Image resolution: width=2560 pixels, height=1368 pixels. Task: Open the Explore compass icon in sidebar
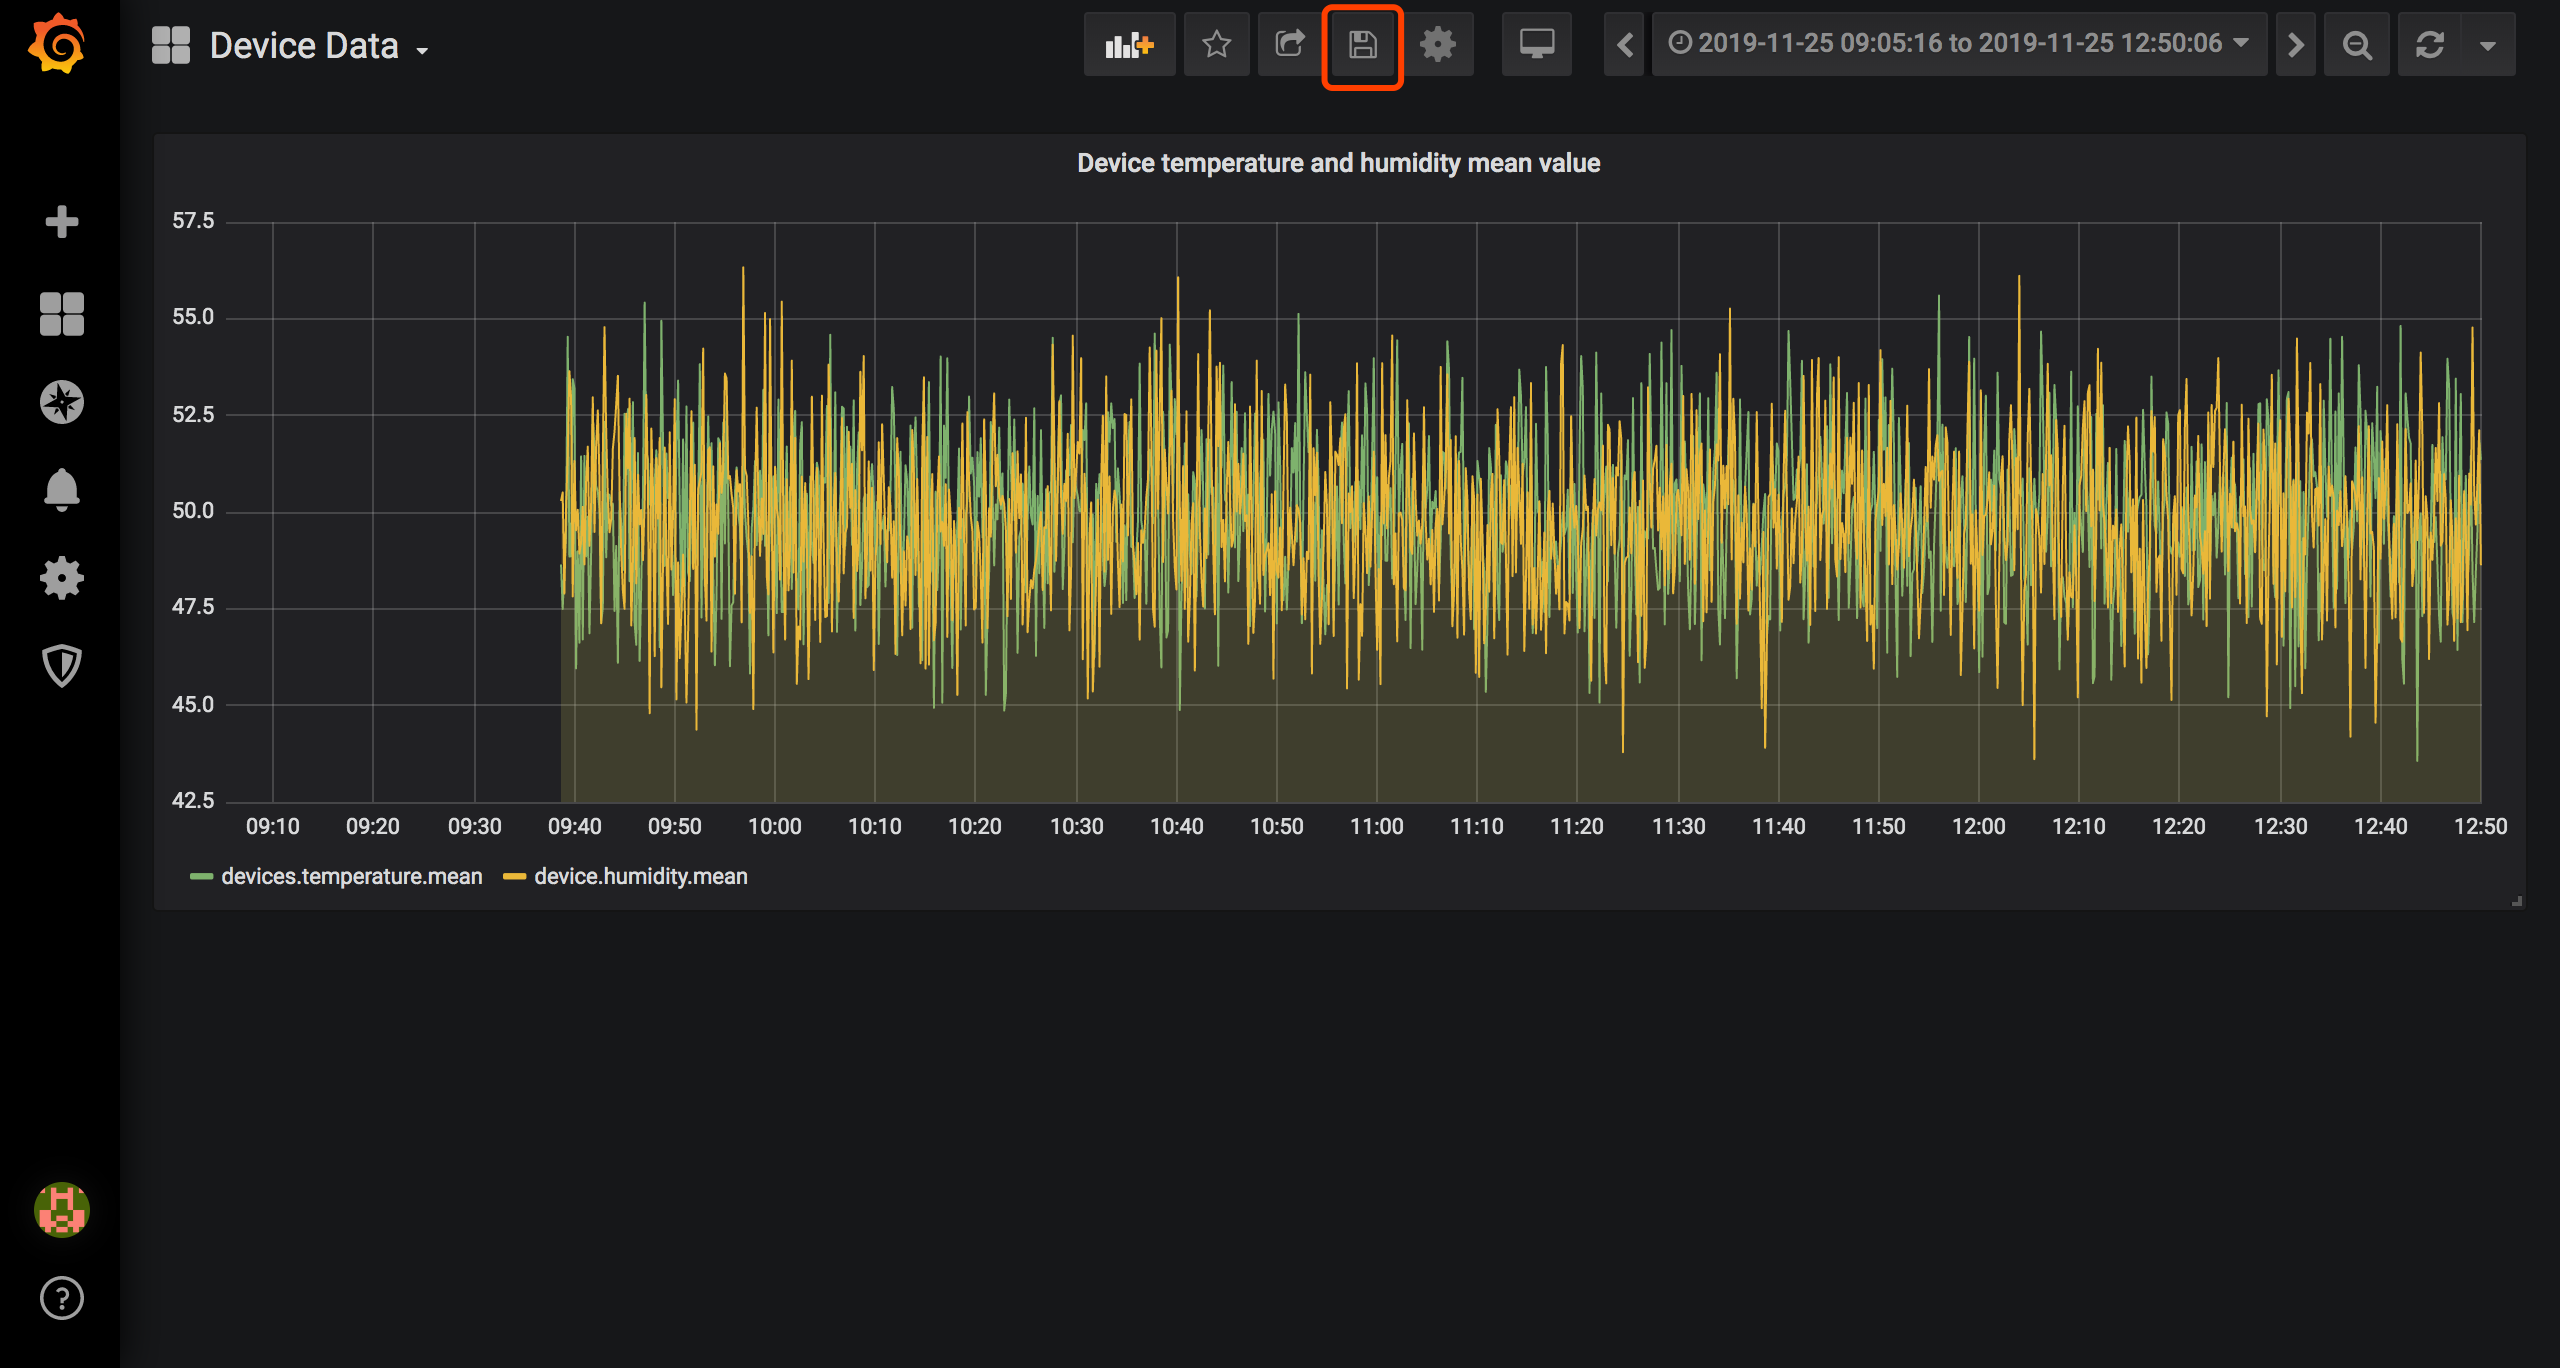coord(61,402)
